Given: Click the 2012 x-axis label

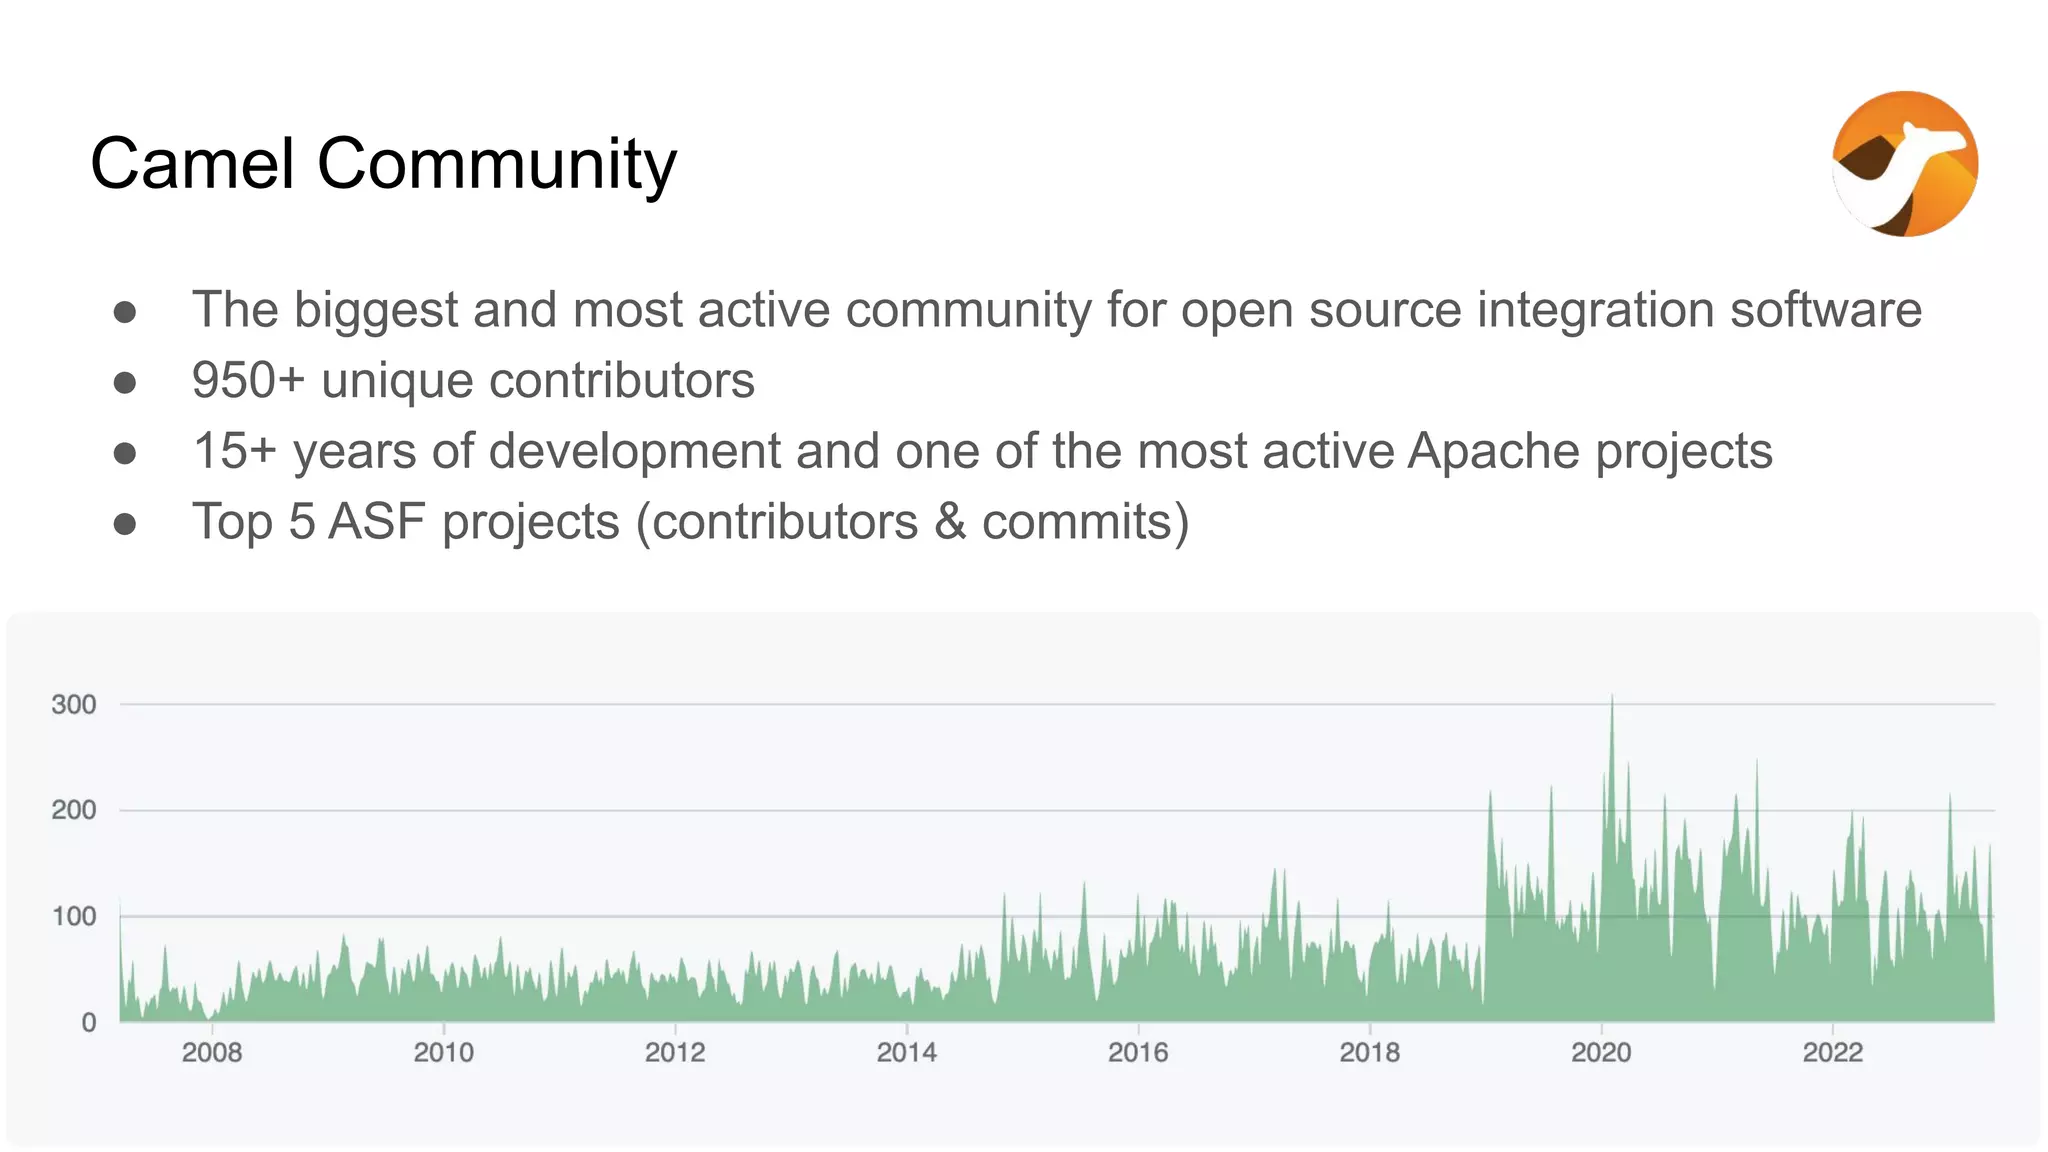Looking at the screenshot, I should pyautogui.click(x=675, y=1052).
